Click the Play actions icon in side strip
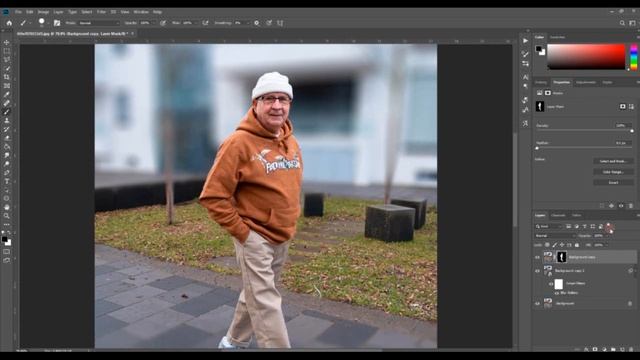The image size is (640, 360). pyautogui.click(x=525, y=41)
